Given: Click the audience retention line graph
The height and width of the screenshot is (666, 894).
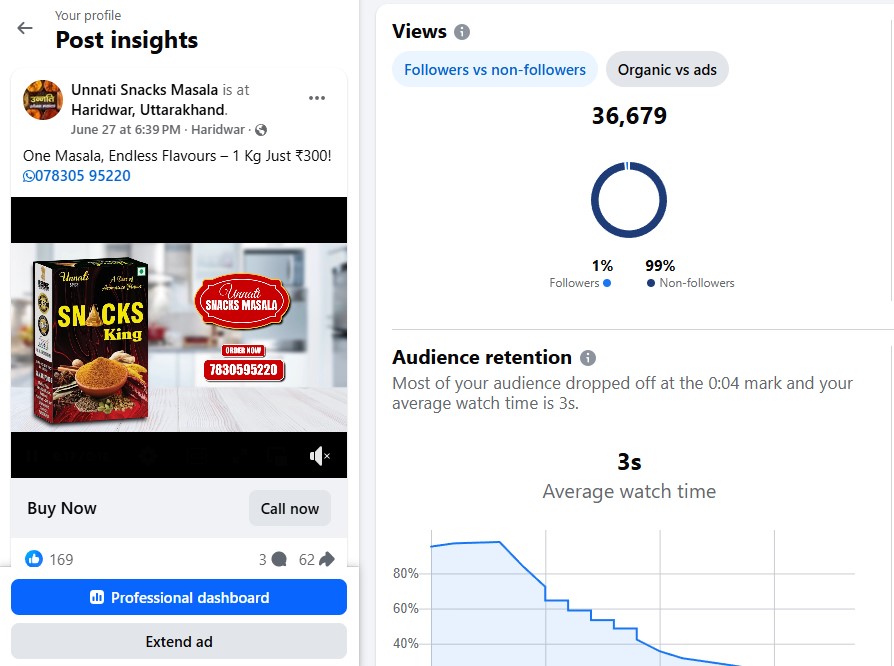Looking at the screenshot, I should [643, 598].
